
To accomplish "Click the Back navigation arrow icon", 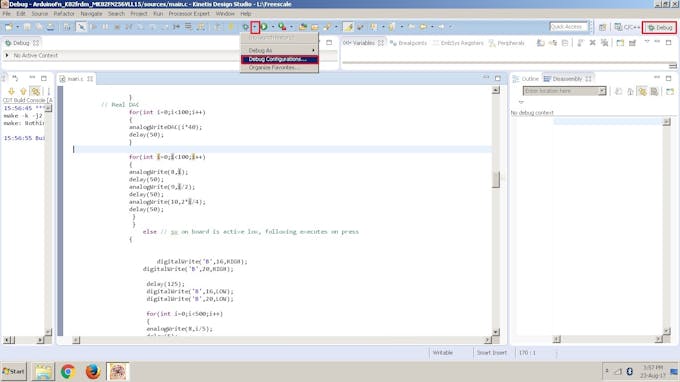I will (x=423, y=27).
